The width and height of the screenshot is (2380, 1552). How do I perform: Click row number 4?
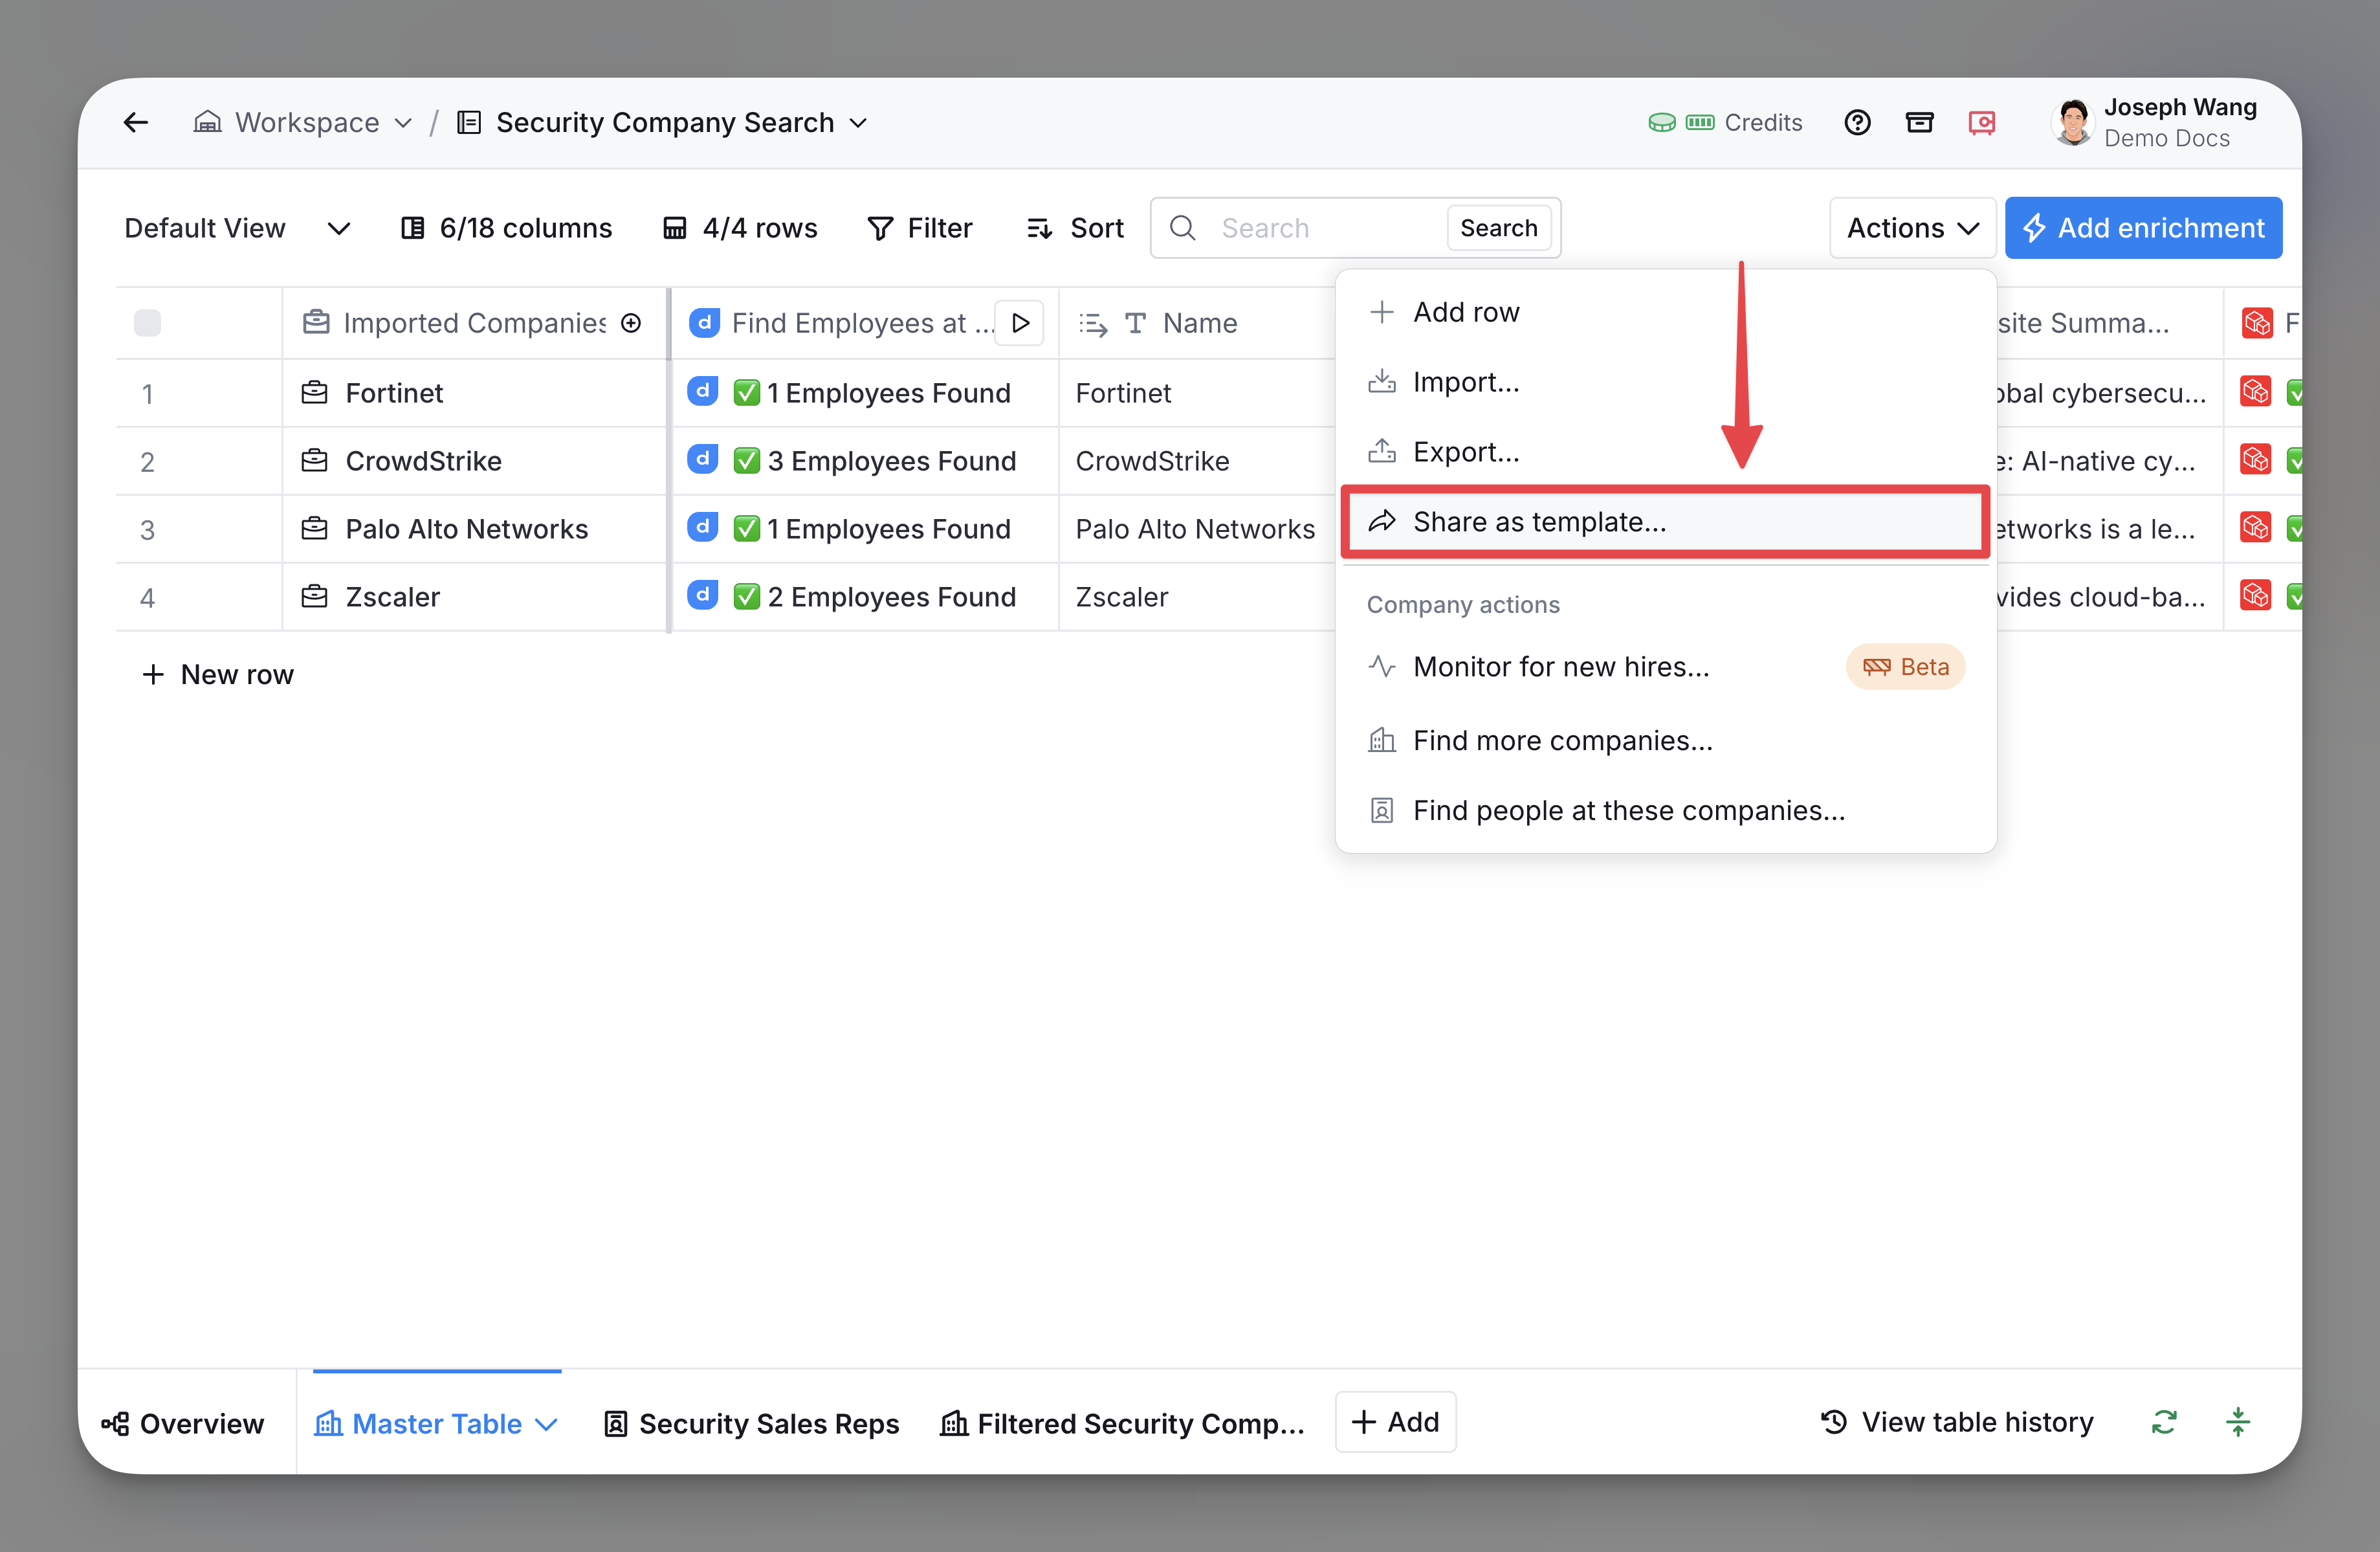(147, 598)
